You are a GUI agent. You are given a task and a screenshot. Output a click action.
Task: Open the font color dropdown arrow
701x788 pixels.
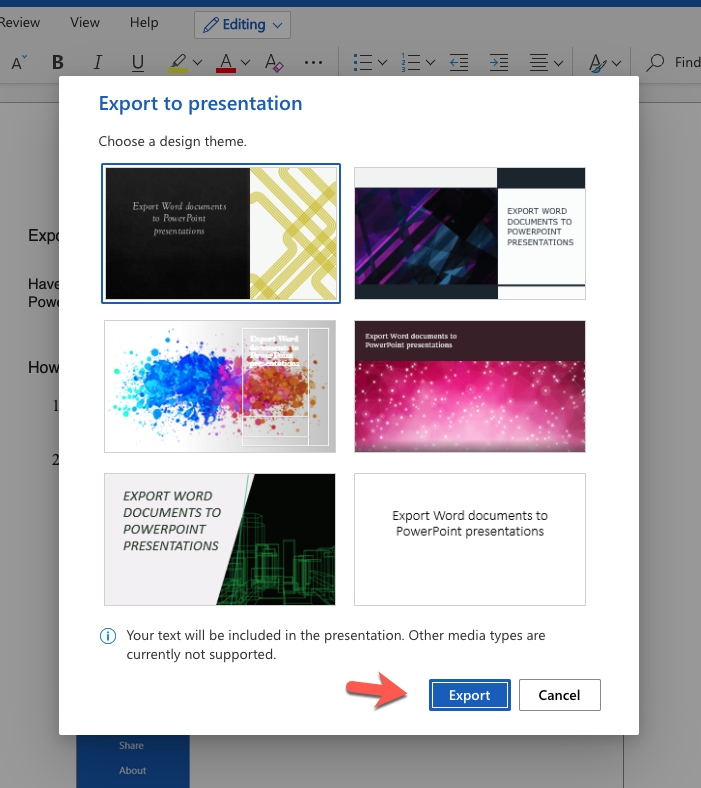pos(245,63)
